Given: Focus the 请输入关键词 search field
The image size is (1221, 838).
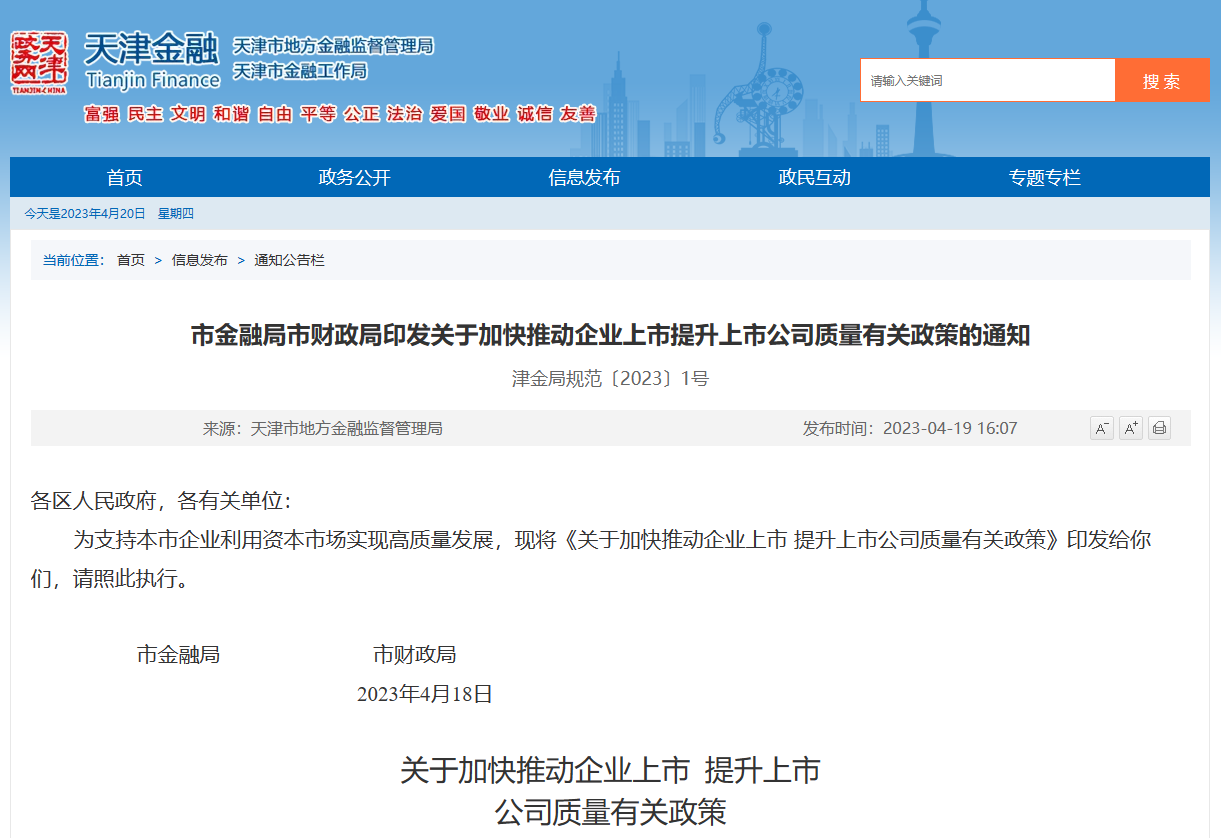Looking at the screenshot, I should click(x=988, y=80).
